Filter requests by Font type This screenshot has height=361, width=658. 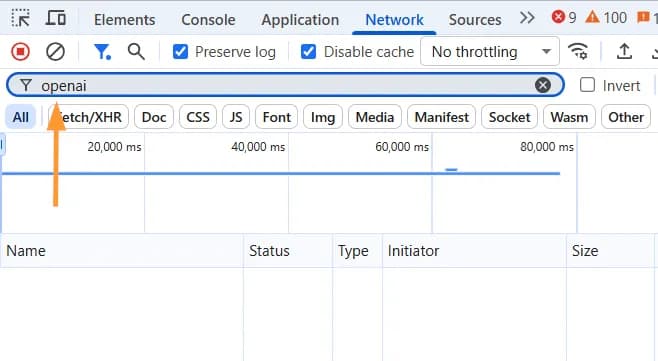point(277,117)
